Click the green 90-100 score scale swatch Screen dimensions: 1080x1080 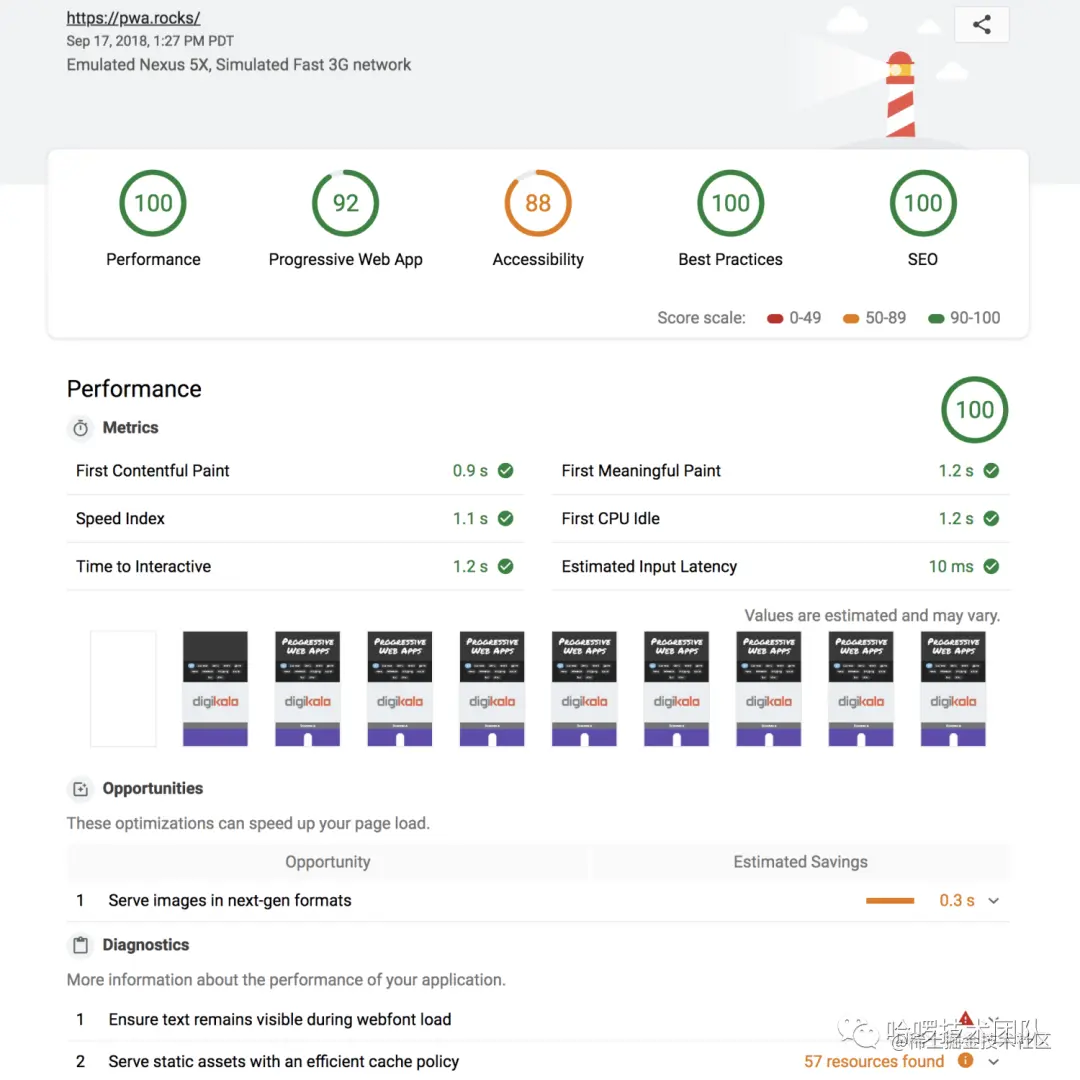[936, 319]
